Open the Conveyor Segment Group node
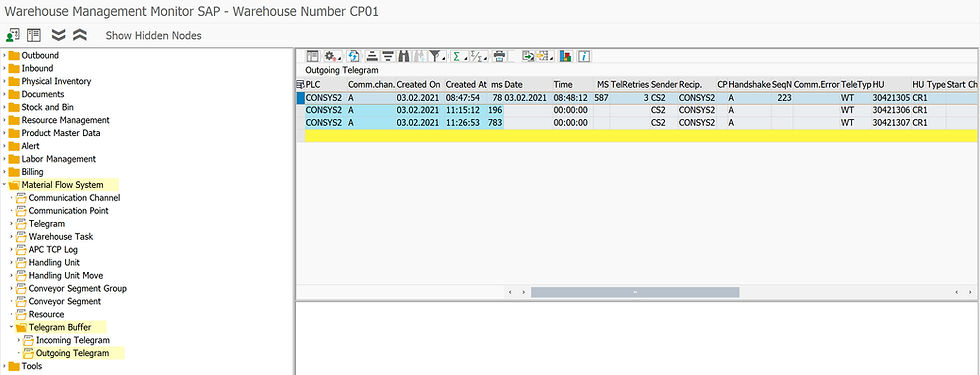980x375 pixels. (78, 289)
